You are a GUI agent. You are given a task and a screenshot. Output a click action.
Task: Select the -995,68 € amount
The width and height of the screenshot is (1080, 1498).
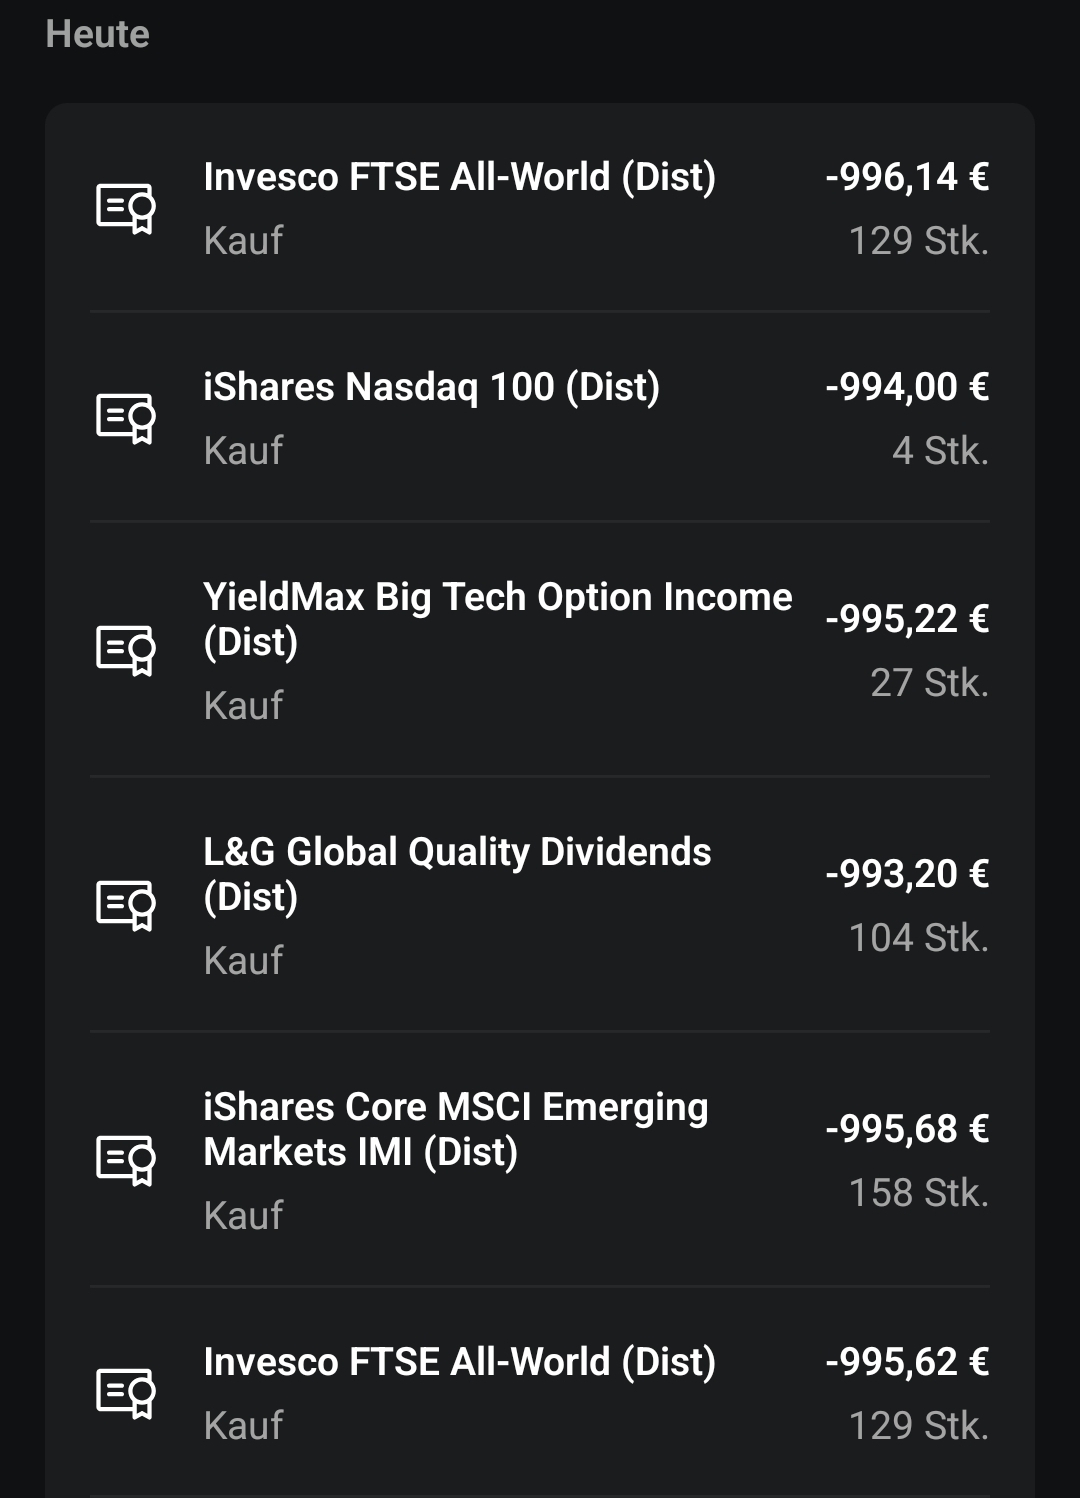click(907, 1129)
